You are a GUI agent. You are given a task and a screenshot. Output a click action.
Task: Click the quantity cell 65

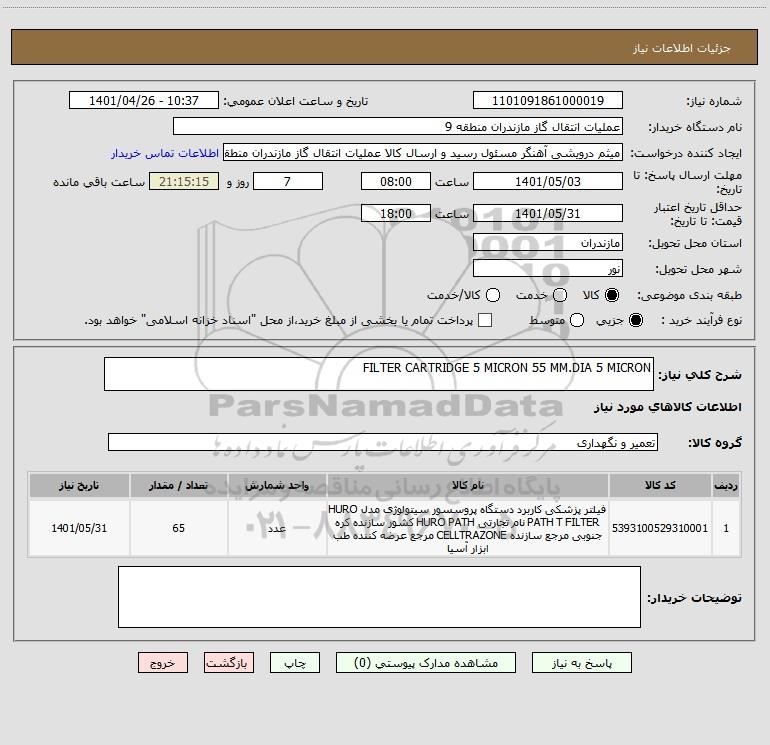178,528
